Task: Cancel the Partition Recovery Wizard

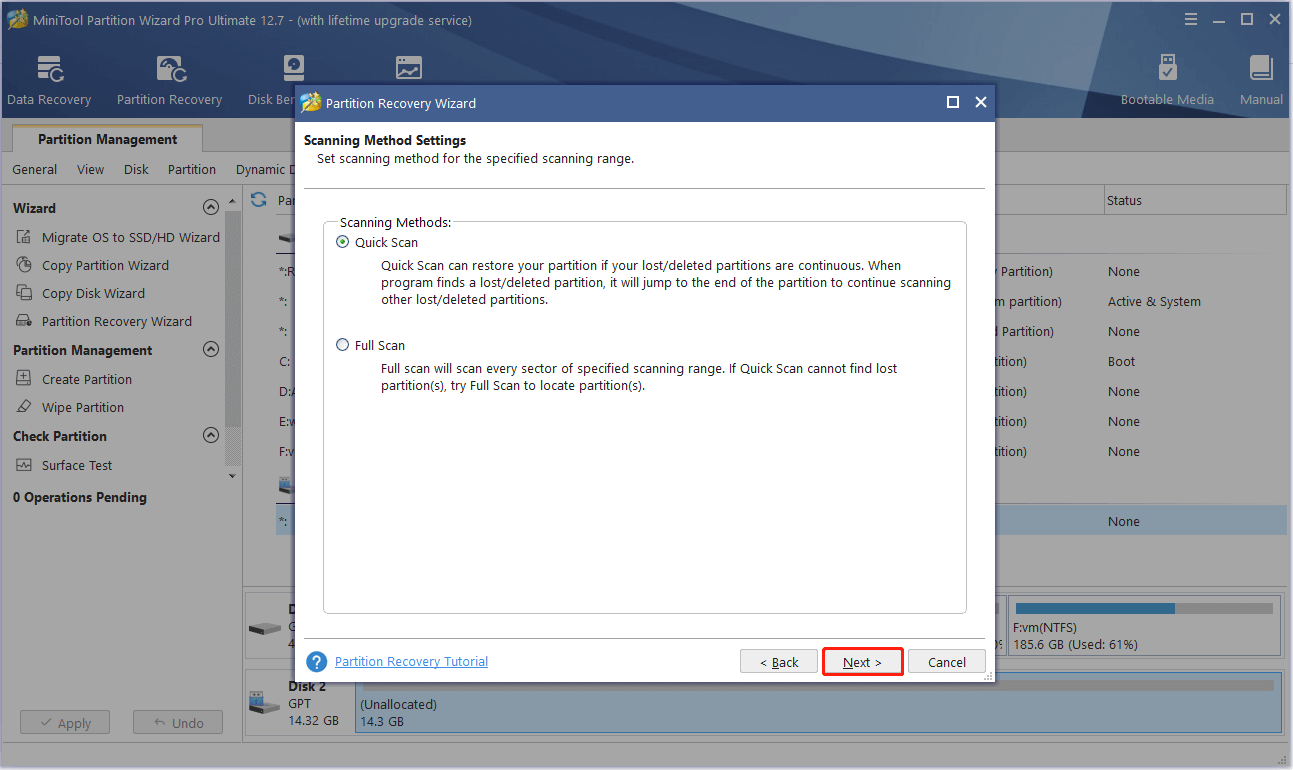Action: (946, 662)
